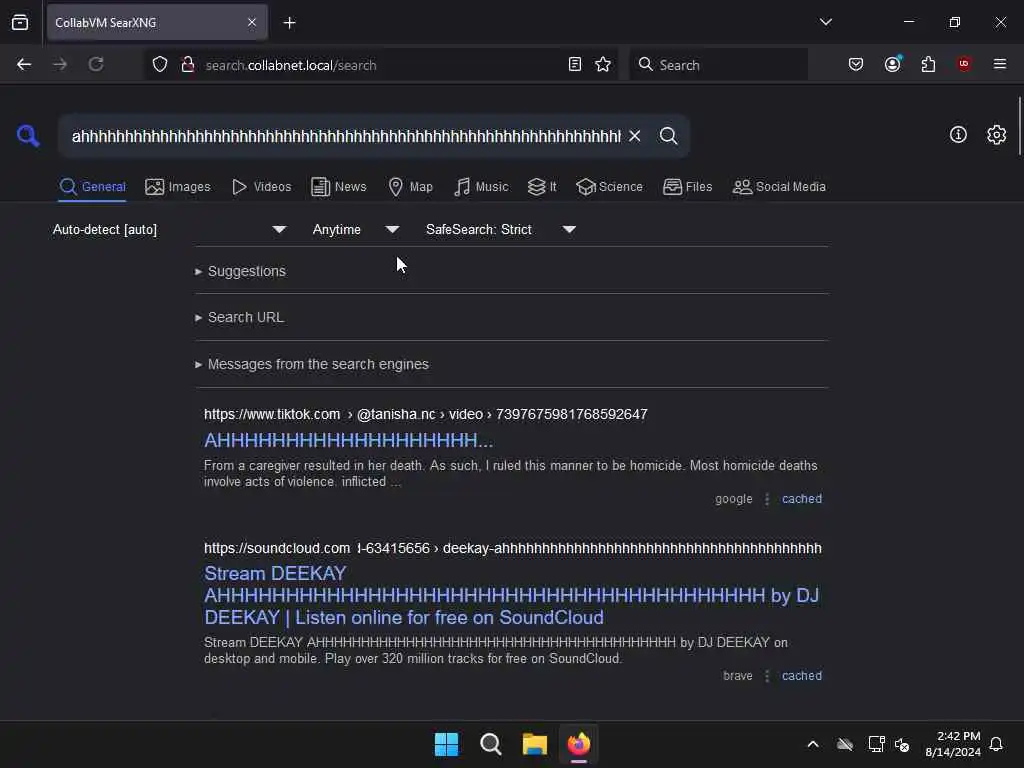Viewport: 1024px width, 768px height.
Task: Open a new tab with plus
Action: click(x=289, y=23)
